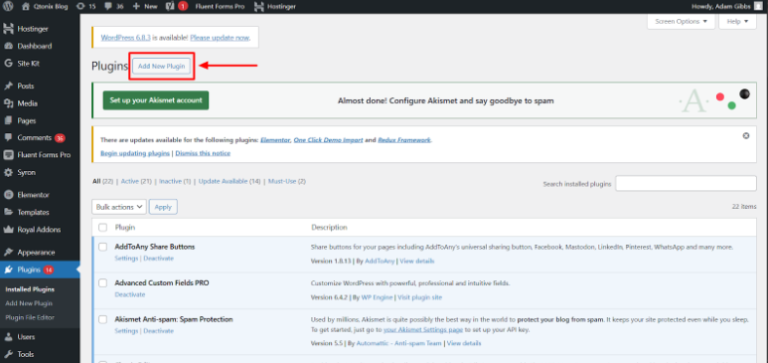Viewport: 768px width, 363px height.
Task: Select Installed Plugins submenu item
Action: [x=30, y=290]
